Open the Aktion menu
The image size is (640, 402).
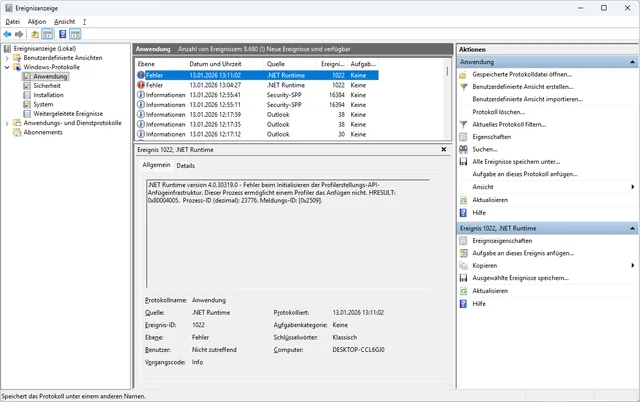pos(36,20)
